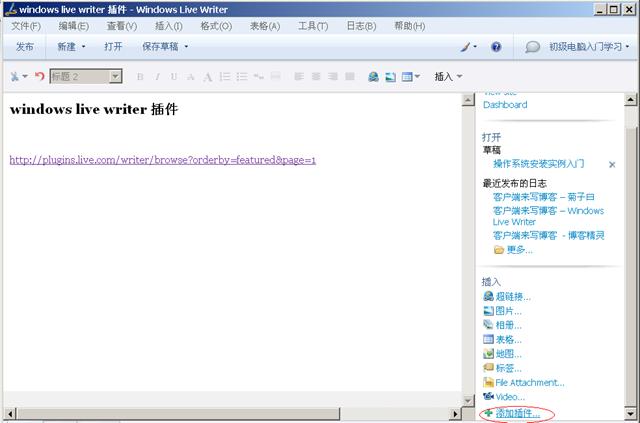
Task: Open post 客户端来写博客 – 菊子曰
Action: (x=543, y=197)
